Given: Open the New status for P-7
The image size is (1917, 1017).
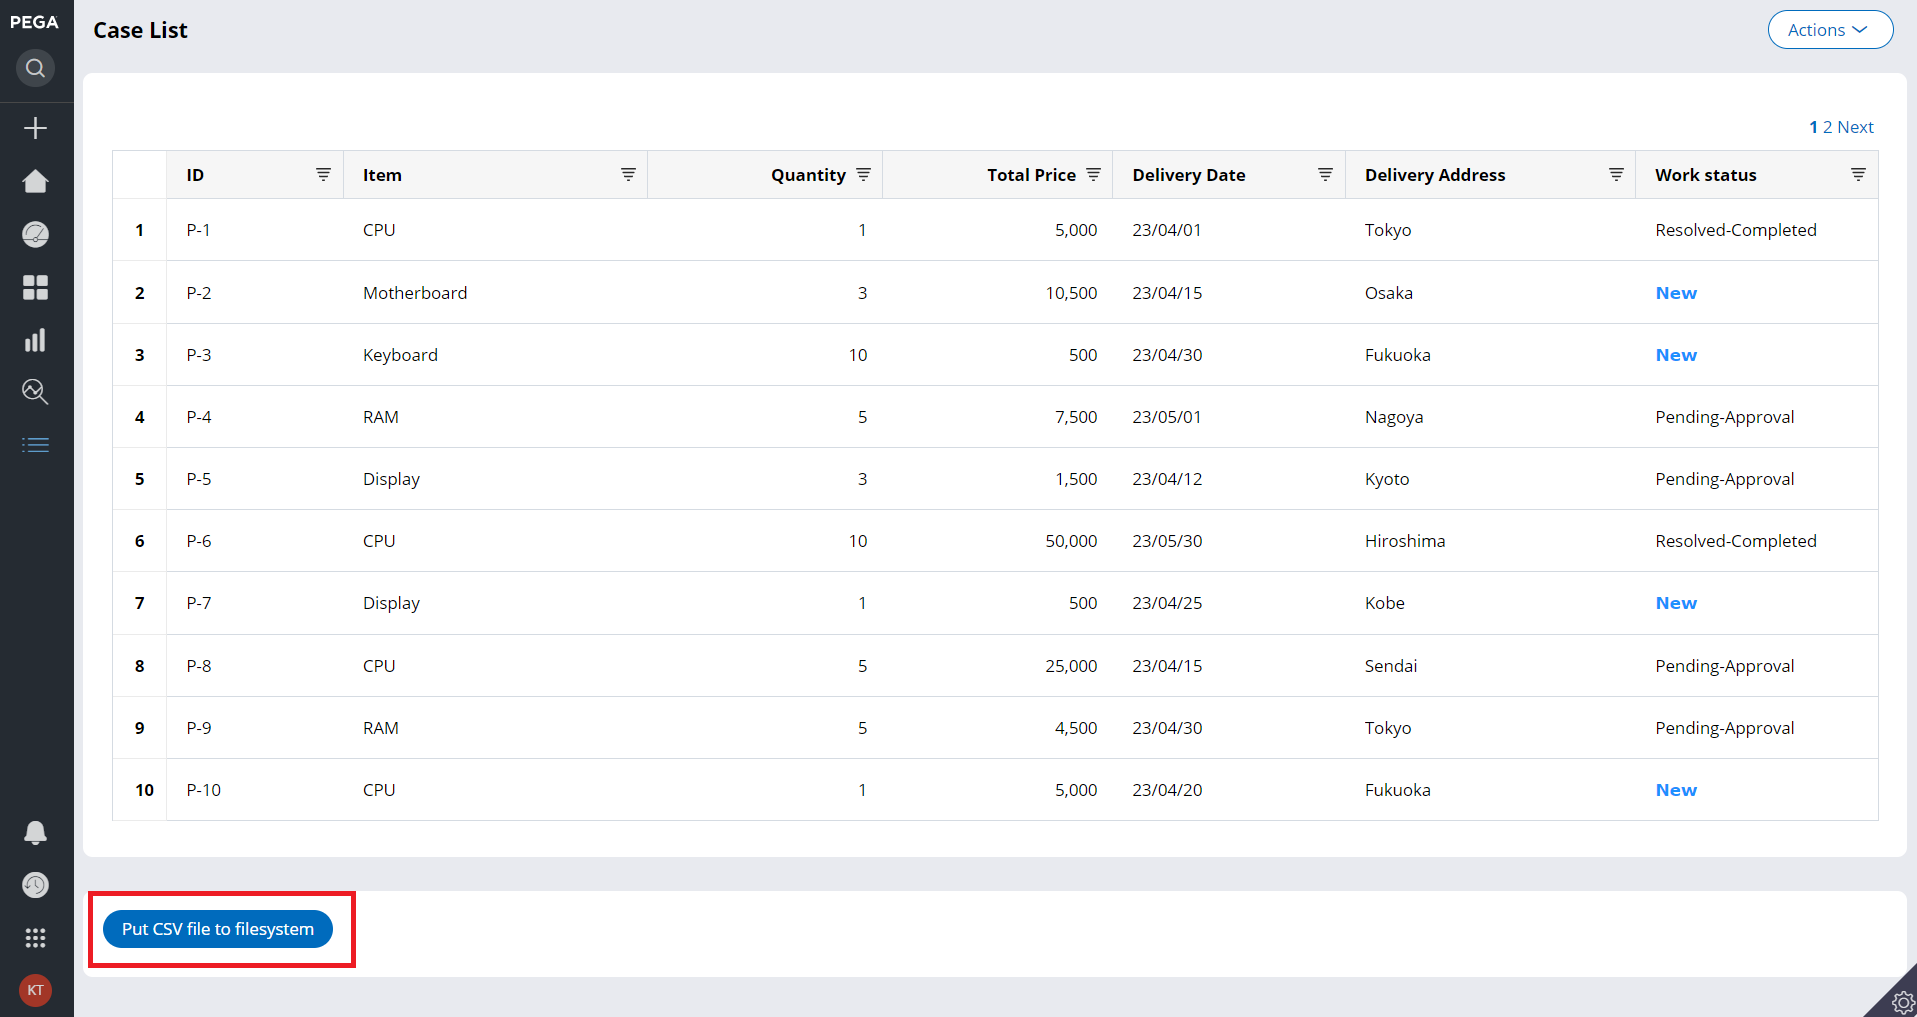Looking at the screenshot, I should (1676, 603).
